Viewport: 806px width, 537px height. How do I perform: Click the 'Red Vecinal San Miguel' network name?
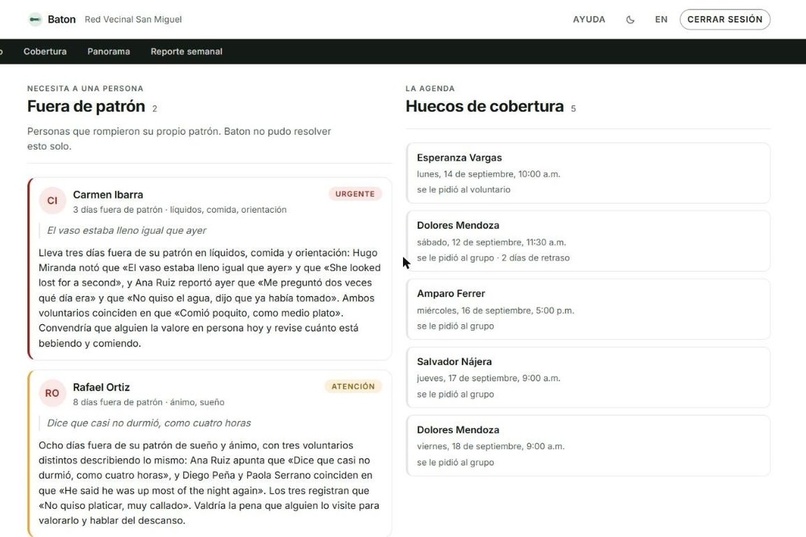pos(133,20)
